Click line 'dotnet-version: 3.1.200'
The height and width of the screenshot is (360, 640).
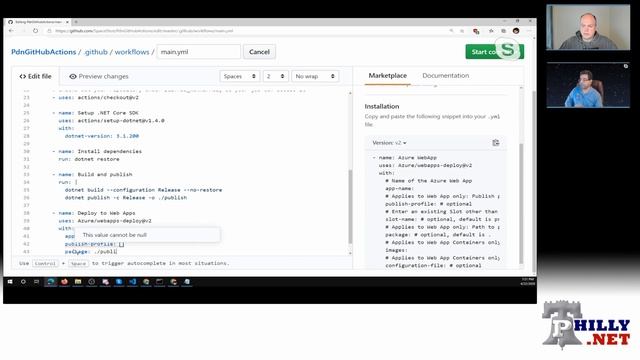point(102,136)
